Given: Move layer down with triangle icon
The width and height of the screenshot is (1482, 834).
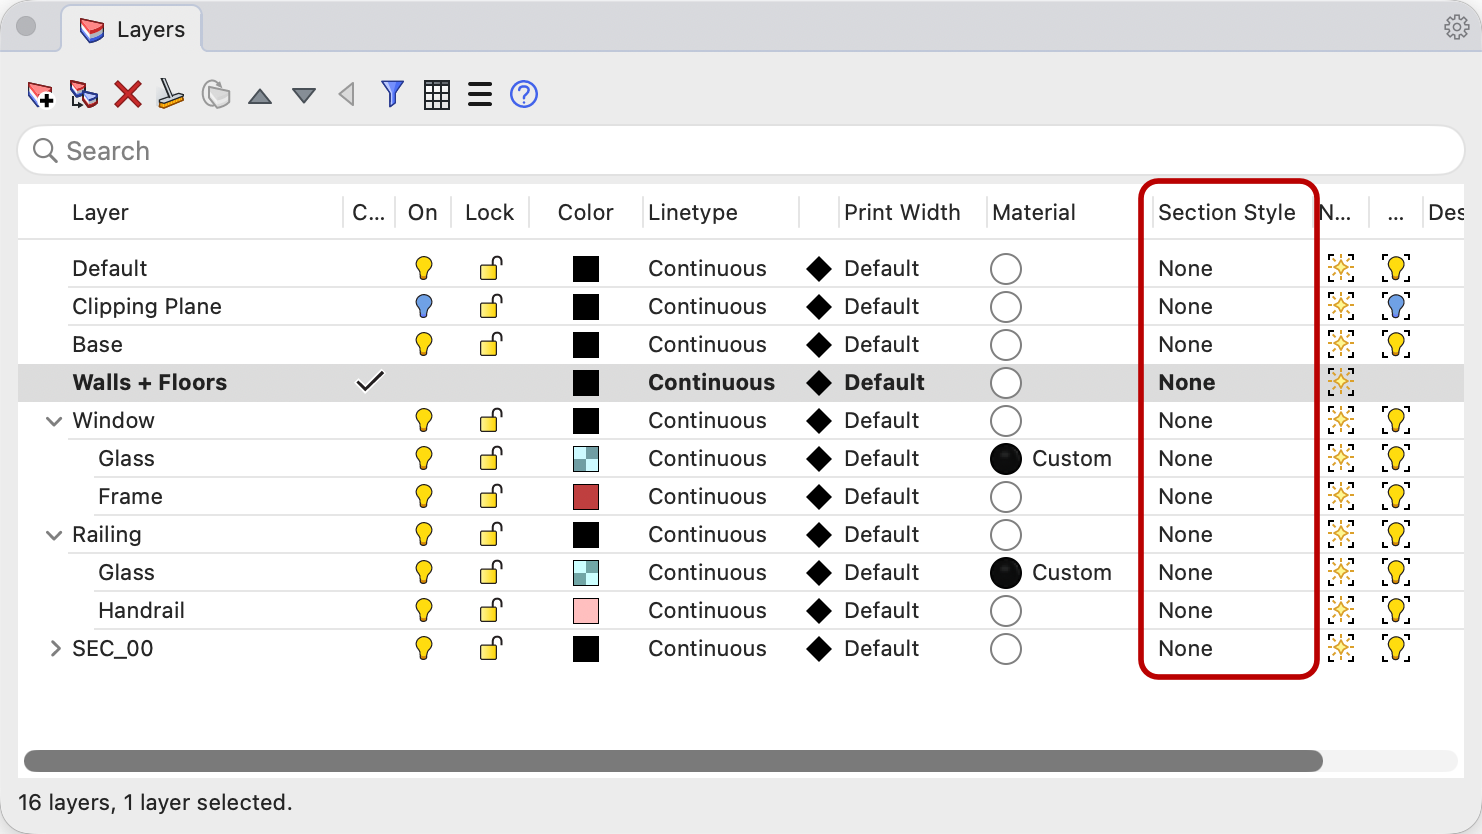Looking at the screenshot, I should tap(304, 96).
